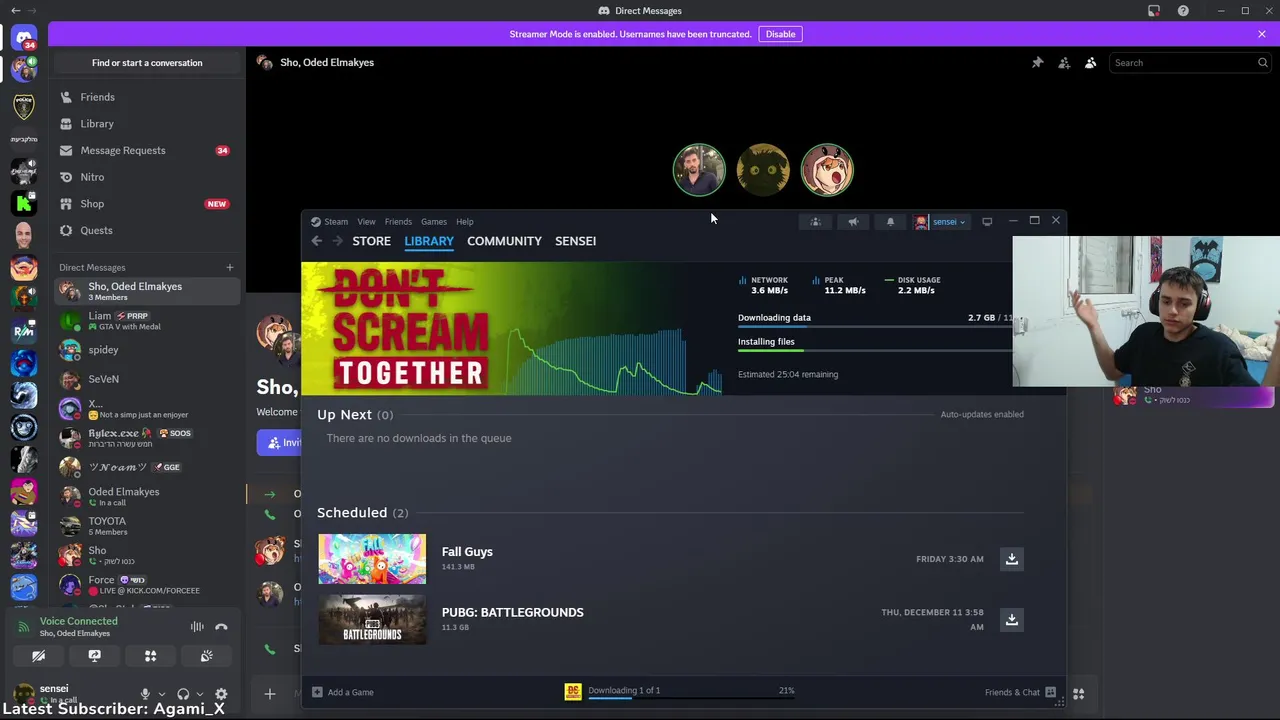
Task: Open Shop in Discord sidebar
Action: [x=147, y=204]
